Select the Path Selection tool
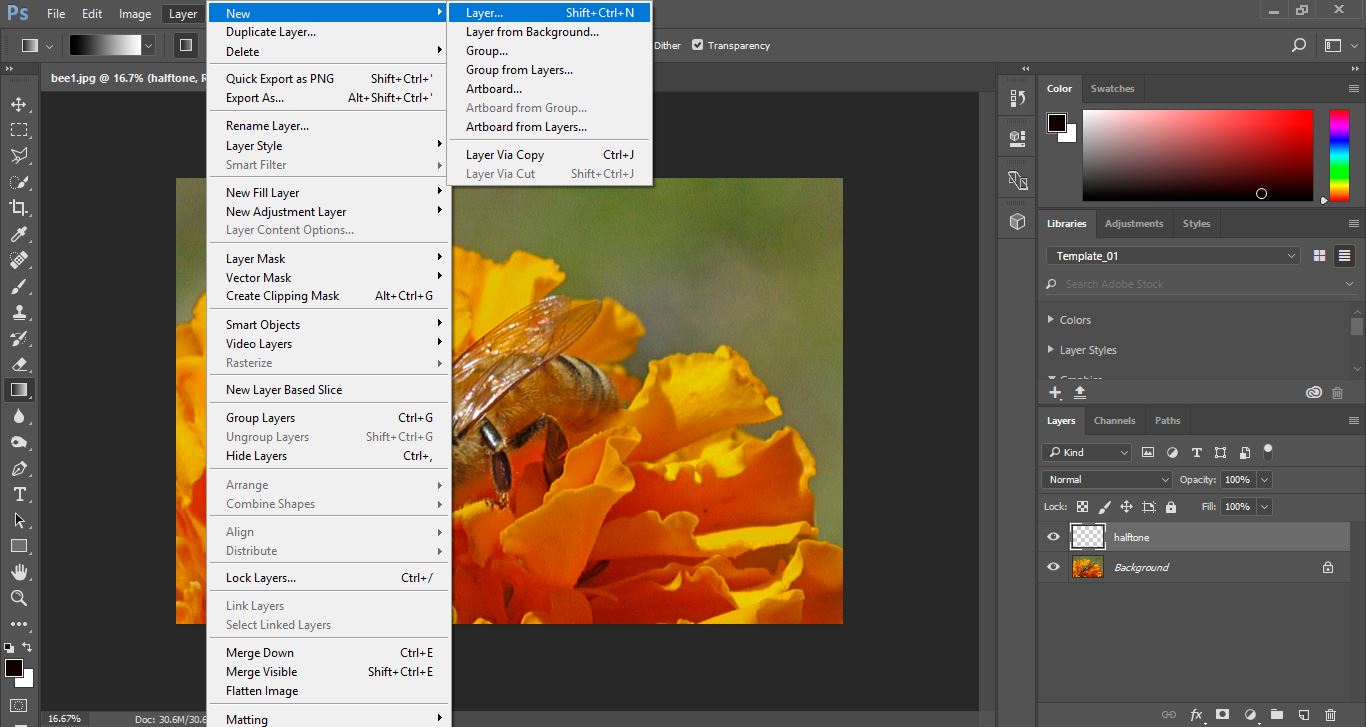 (19, 520)
